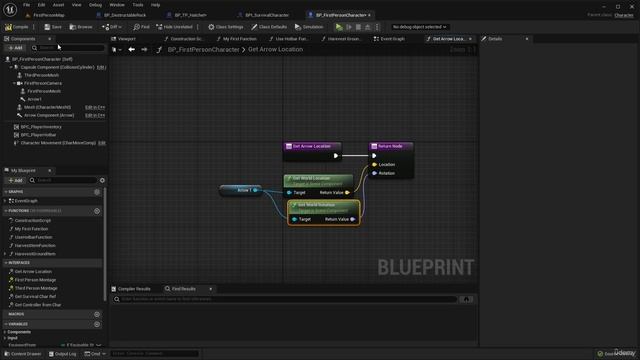The height and width of the screenshot is (360, 640).
Task: Open the Edit menu
Action: (x=41, y=5)
